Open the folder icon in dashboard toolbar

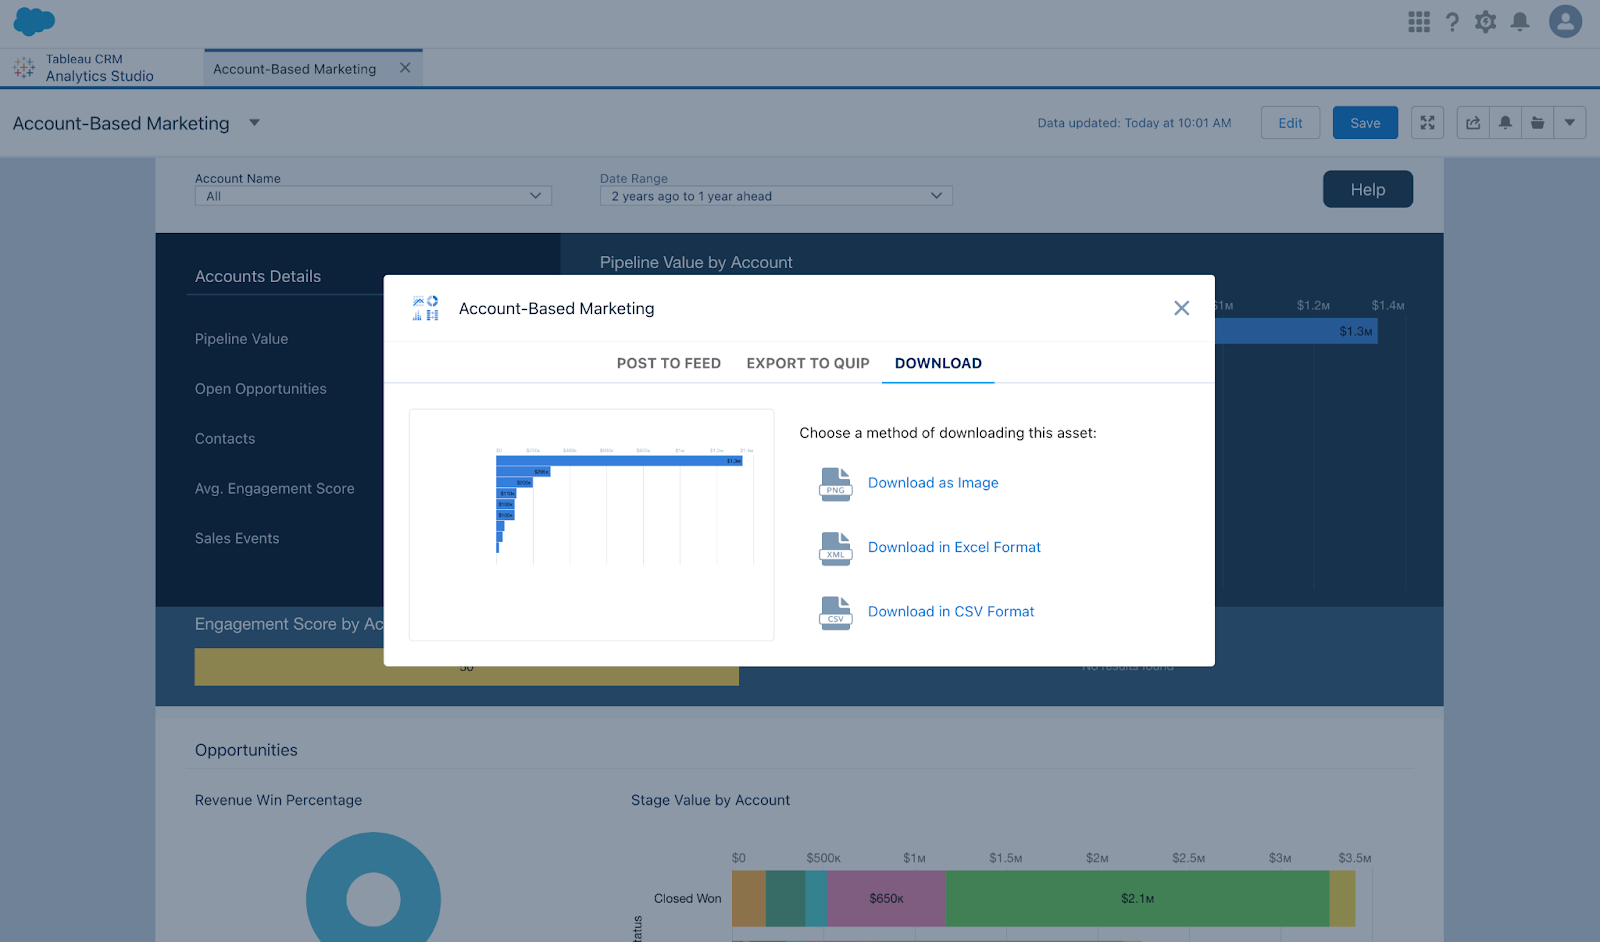click(x=1537, y=123)
